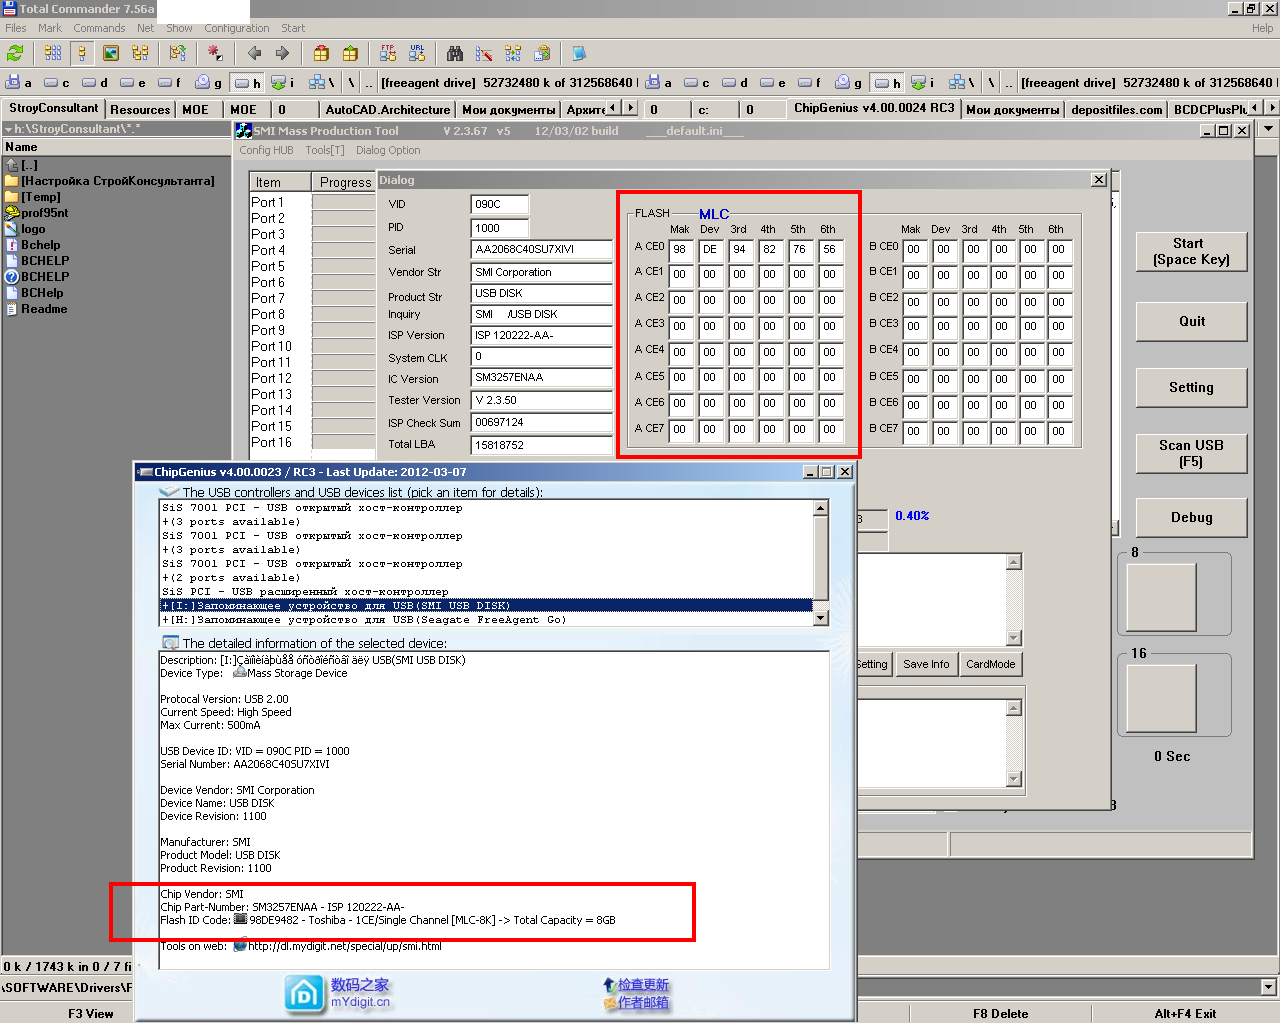Image resolution: width=1280 pixels, height=1024 pixels.
Task: Switch to AutoCAD.Architecture tab
Action: click(x=387, y=110)
